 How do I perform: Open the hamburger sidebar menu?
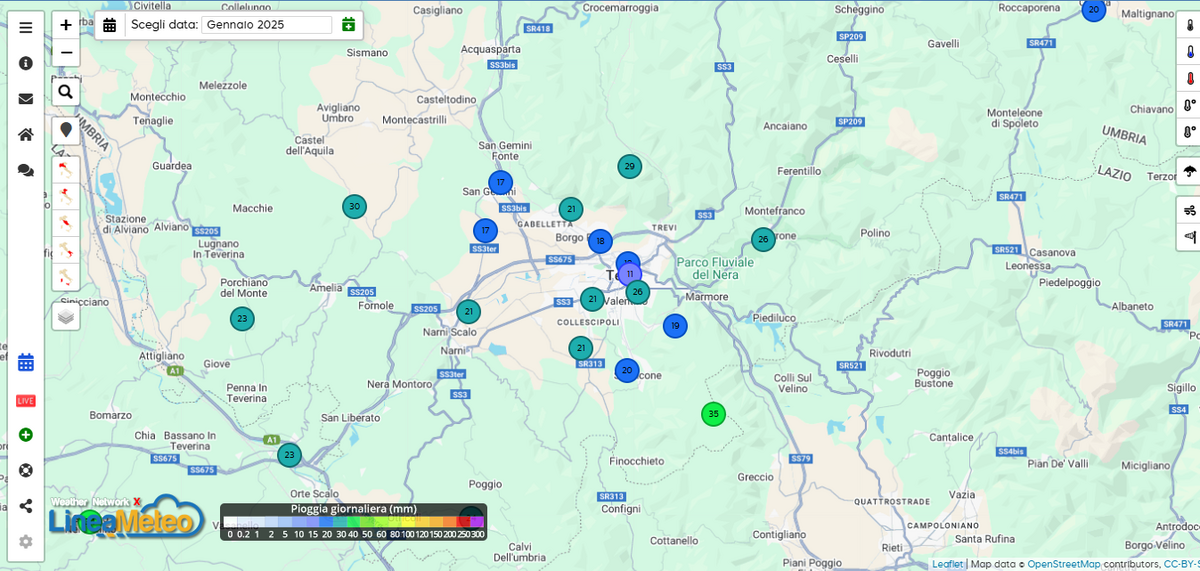coord(26,27)
